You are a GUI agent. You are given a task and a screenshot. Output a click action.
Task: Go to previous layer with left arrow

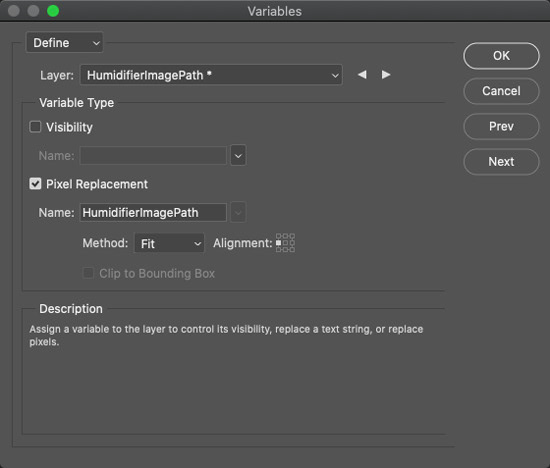(x=362, y=74)
